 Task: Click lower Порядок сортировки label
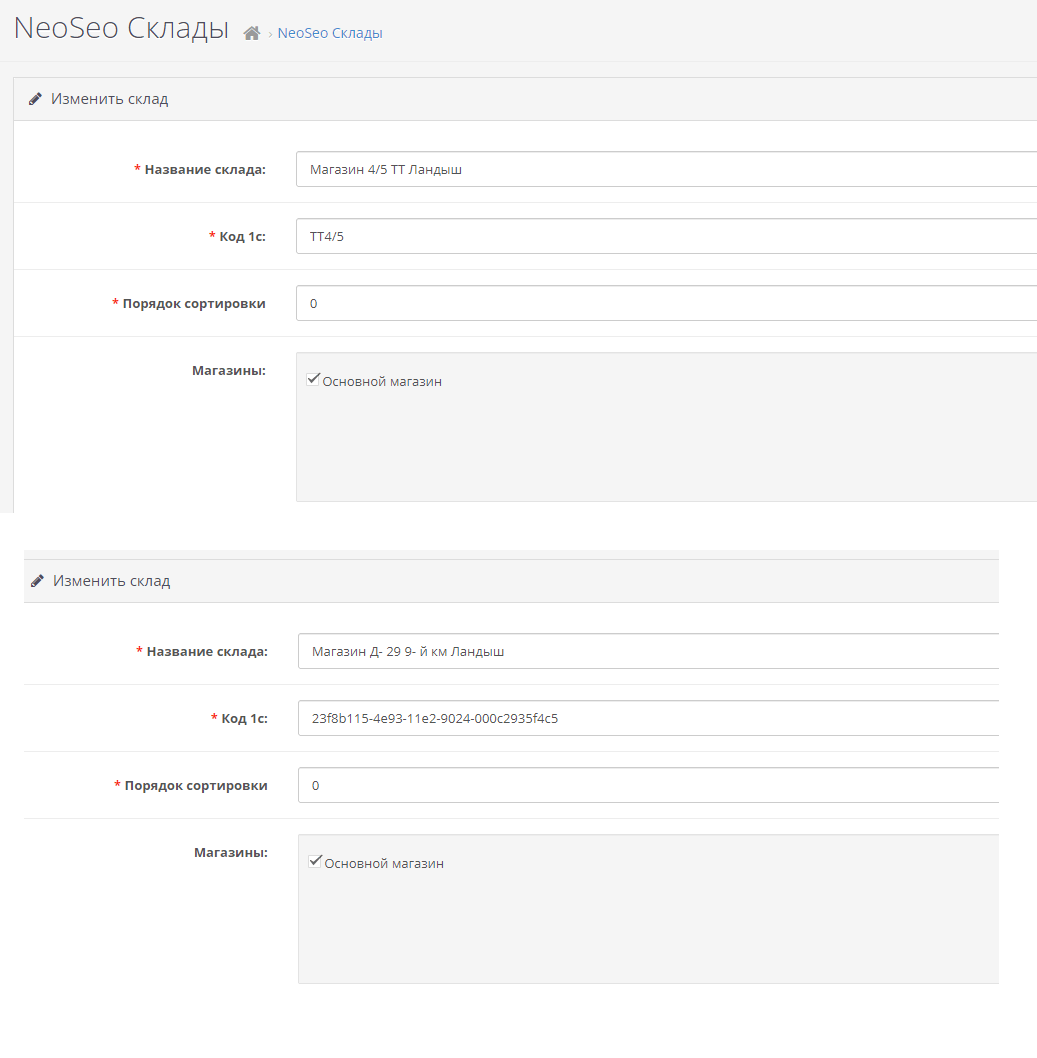(x=196, y=785)
